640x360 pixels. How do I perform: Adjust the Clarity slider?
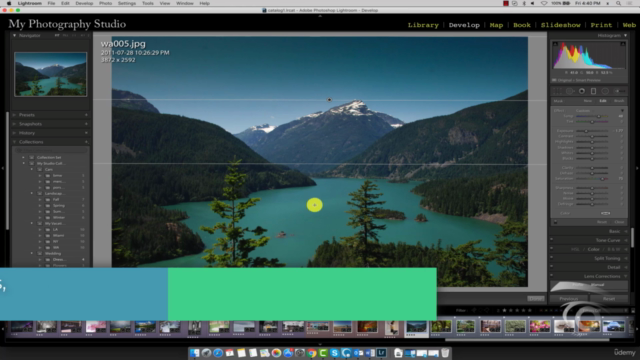point(592,167)
